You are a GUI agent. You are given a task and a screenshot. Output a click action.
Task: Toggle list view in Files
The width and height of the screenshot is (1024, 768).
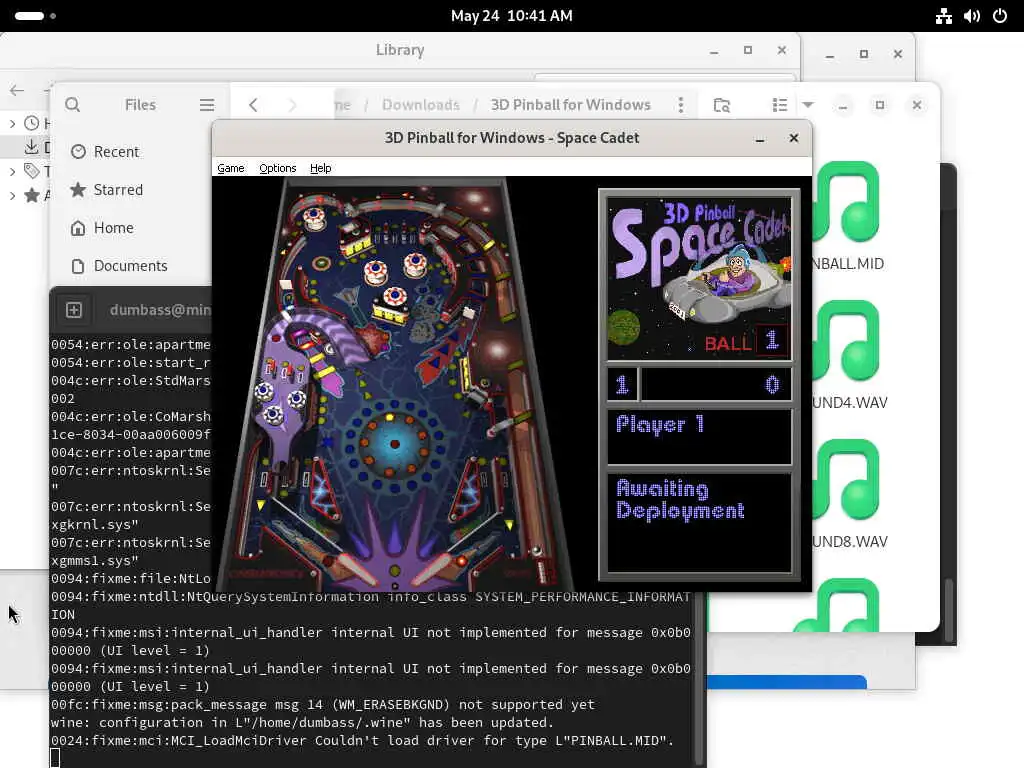click(x=780, y=104)
